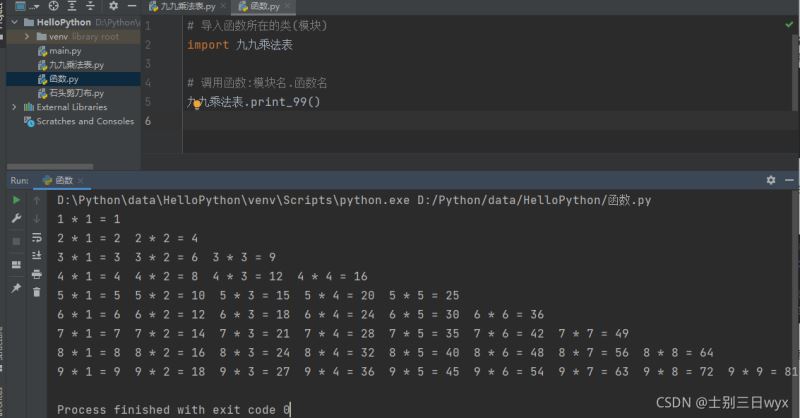800x418 pixels.
Task: Click the up the stack trace arrow
Action: pos(37,201)
